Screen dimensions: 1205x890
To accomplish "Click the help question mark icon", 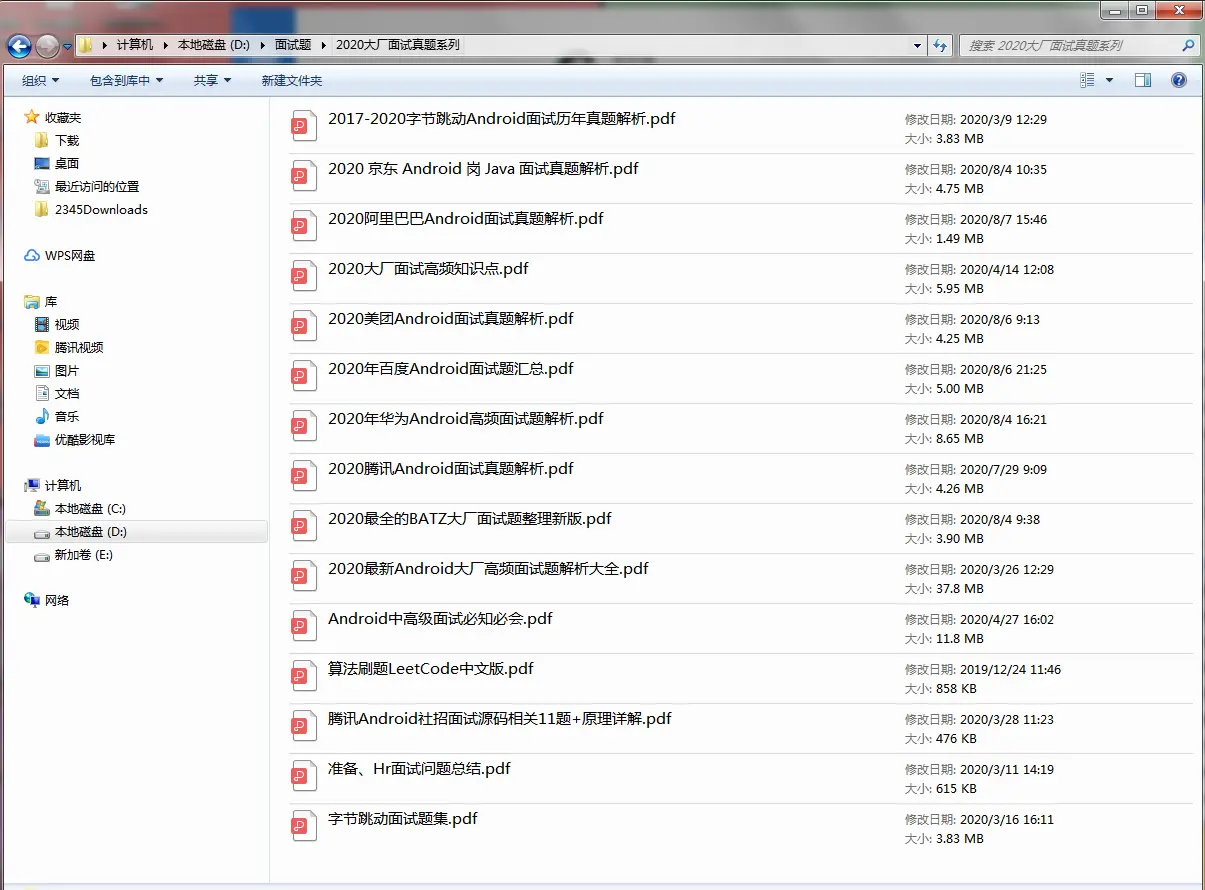I will point(1179,80).
